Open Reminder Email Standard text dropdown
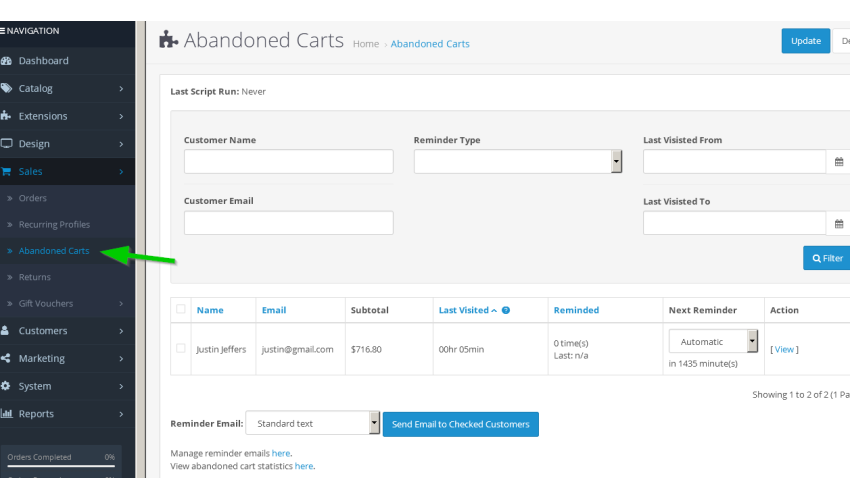Viewport: 850px width, 500px height. [312, 423]
